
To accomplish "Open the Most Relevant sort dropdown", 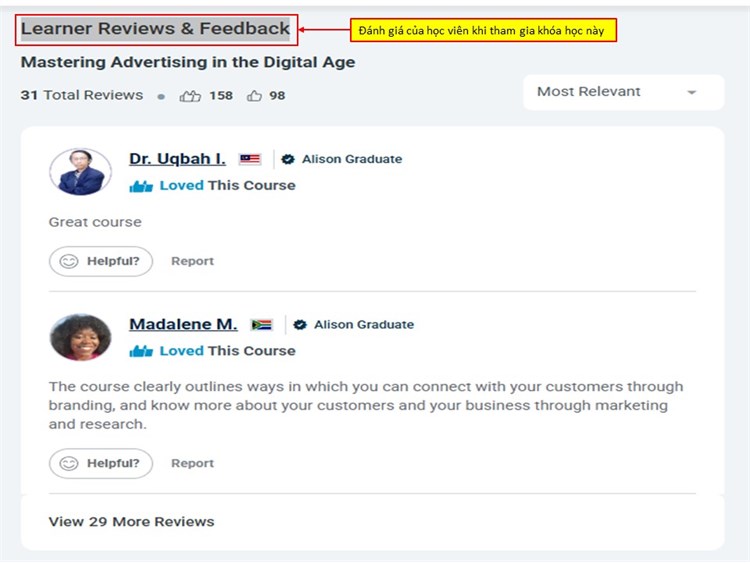I will (x=624, y=92).
